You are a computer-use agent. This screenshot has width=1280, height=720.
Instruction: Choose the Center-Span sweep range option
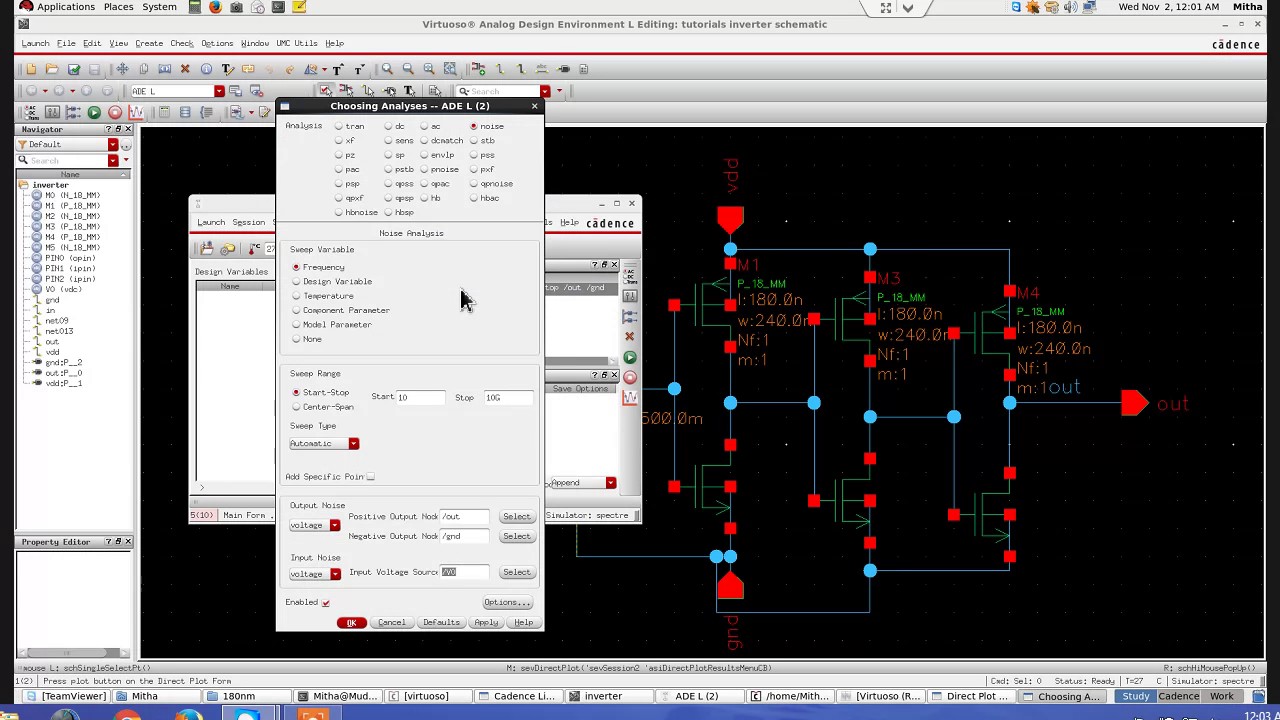(x=296, y=407)
